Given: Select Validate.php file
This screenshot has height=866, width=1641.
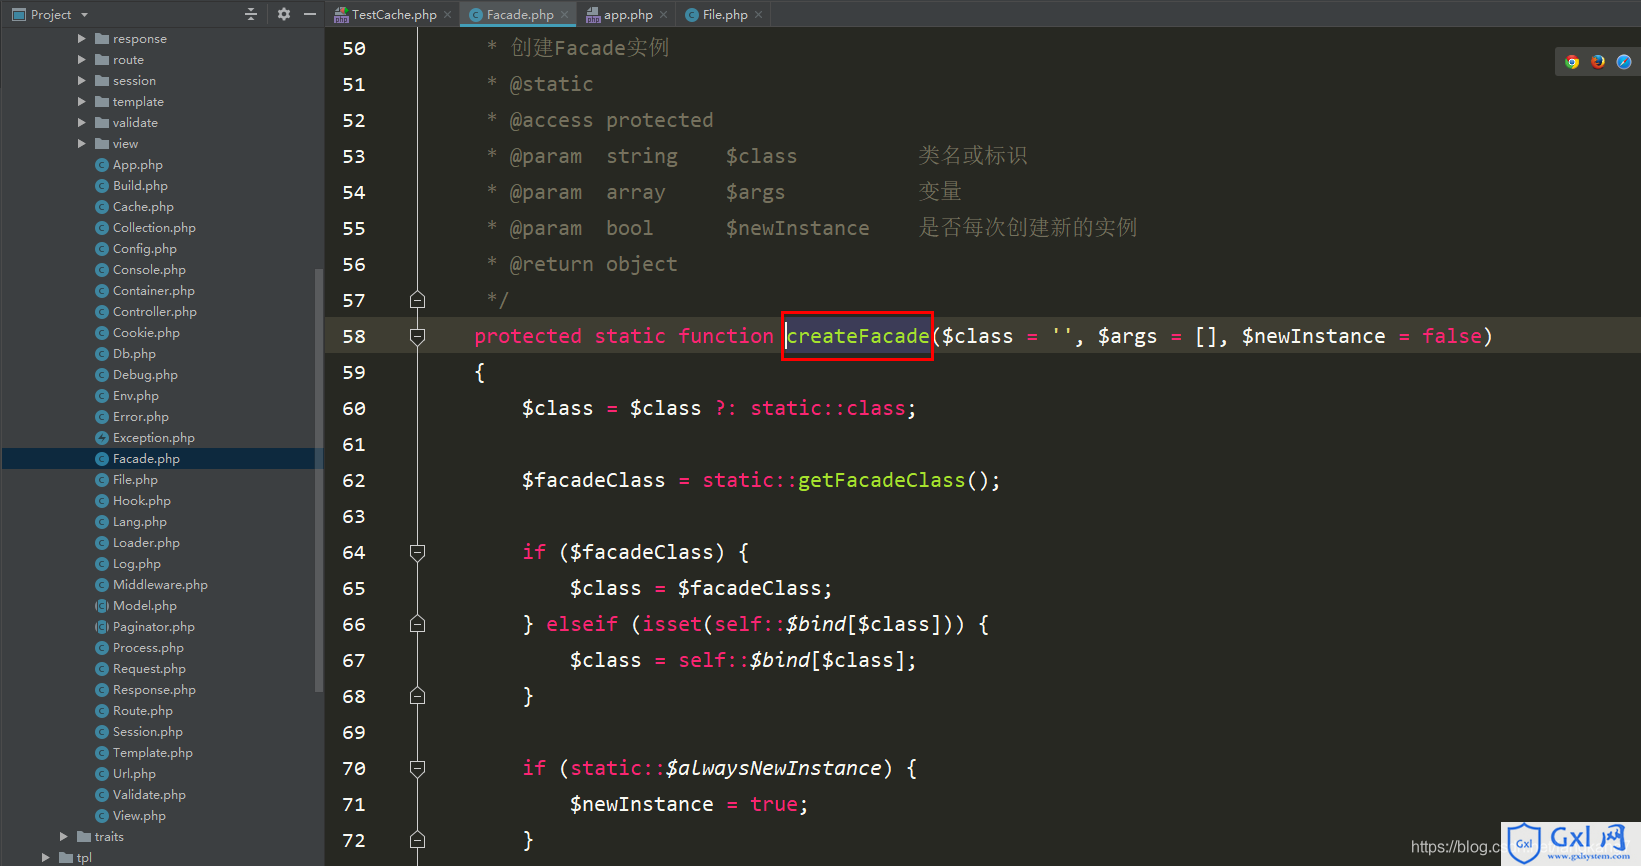Looking at the screenshot, I should click(x=149, y=795).
